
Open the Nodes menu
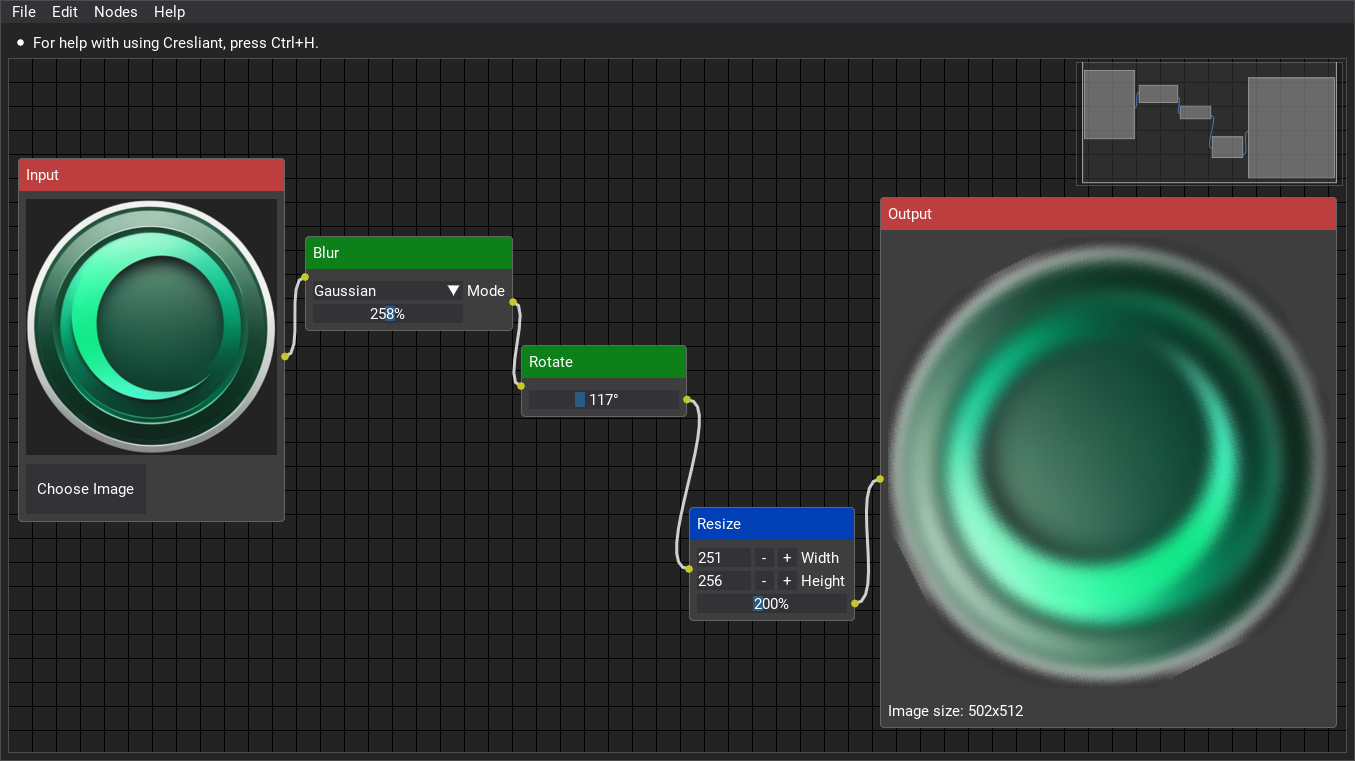coord(116,12)
